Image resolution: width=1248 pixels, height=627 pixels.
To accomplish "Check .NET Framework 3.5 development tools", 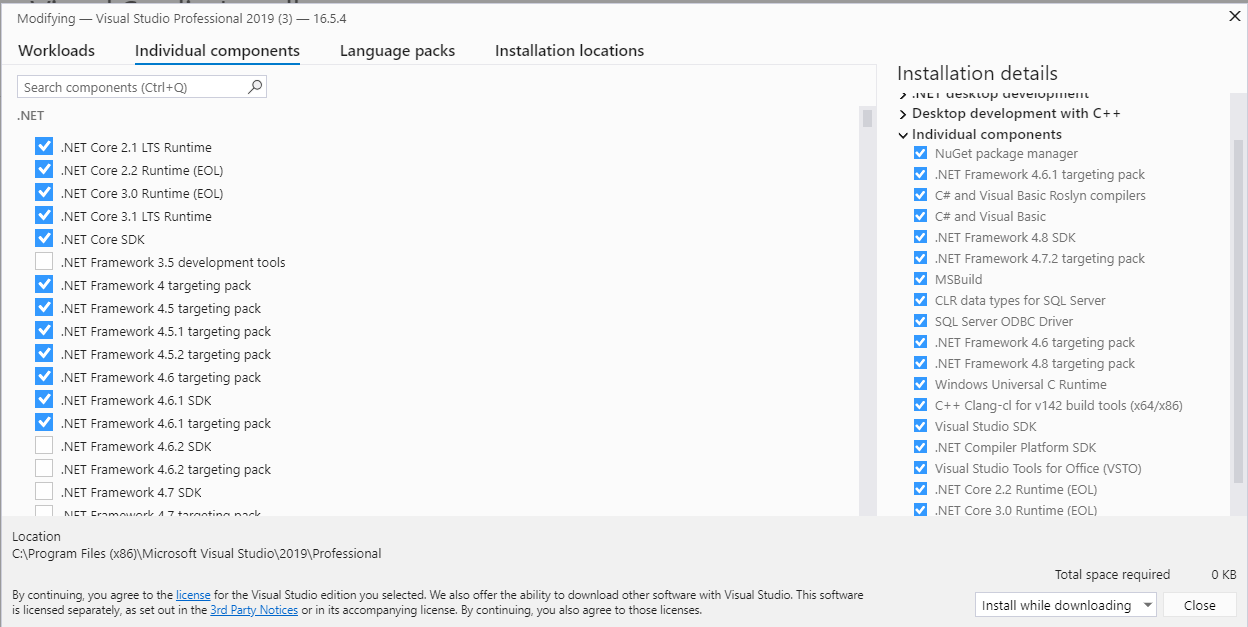I will coord(44,261).
